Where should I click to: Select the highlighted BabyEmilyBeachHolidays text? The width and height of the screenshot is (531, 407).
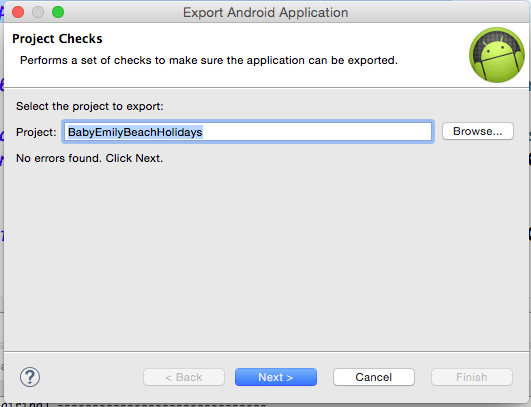click(135, 132)
